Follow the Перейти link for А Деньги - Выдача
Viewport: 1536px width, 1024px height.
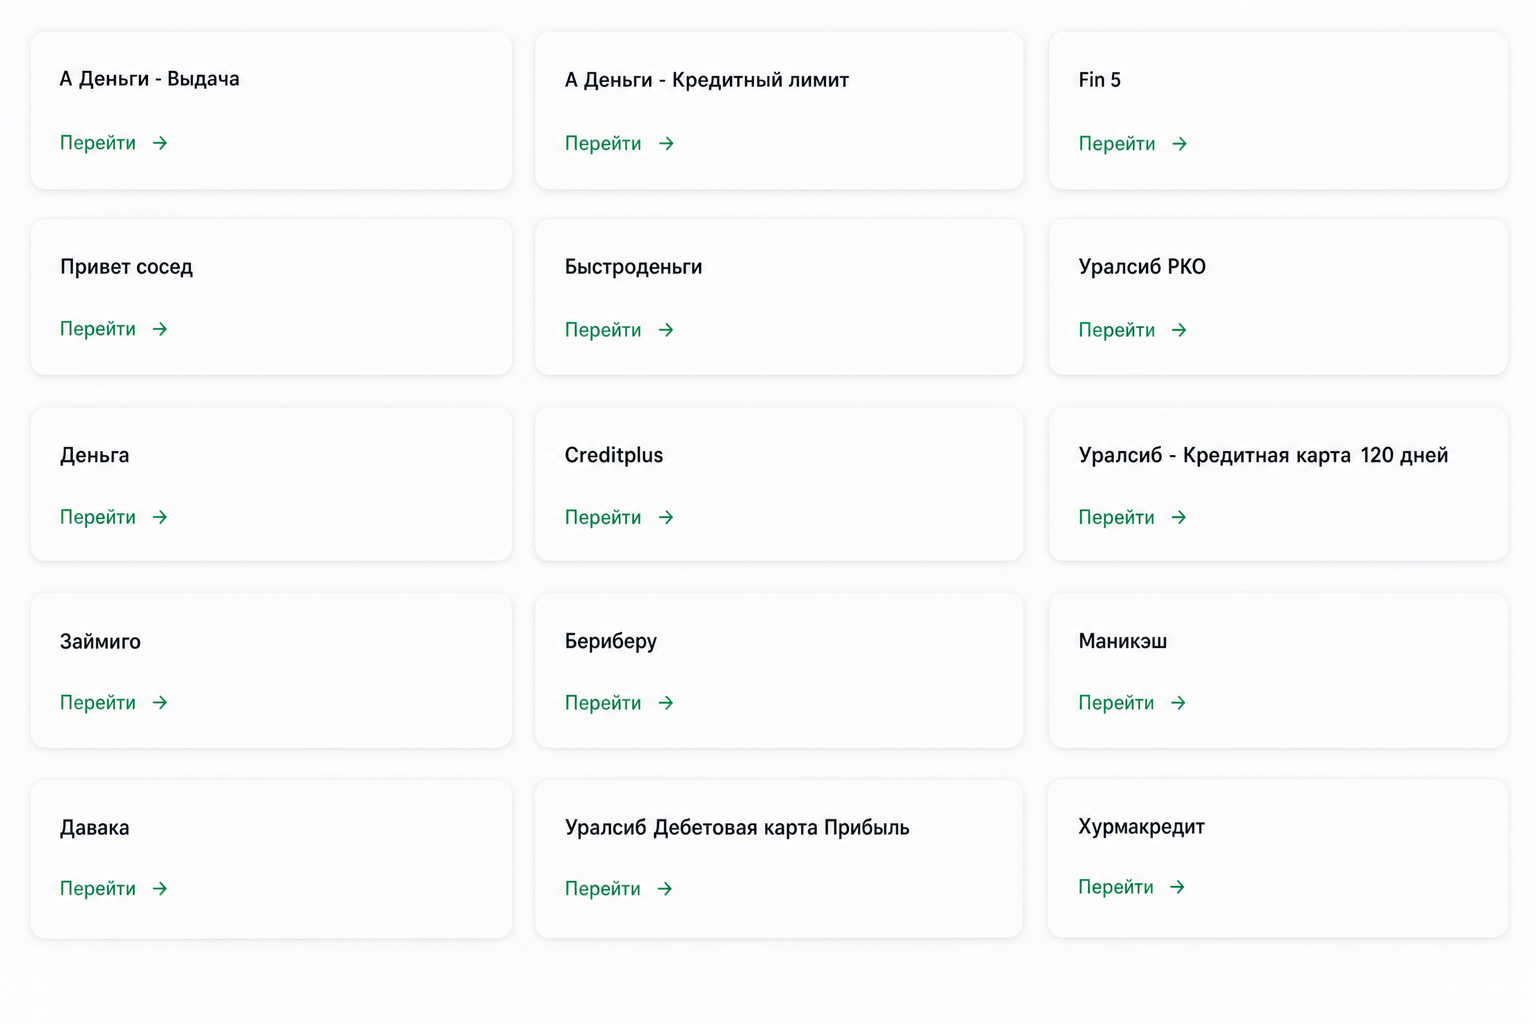[x=98, y=143]
